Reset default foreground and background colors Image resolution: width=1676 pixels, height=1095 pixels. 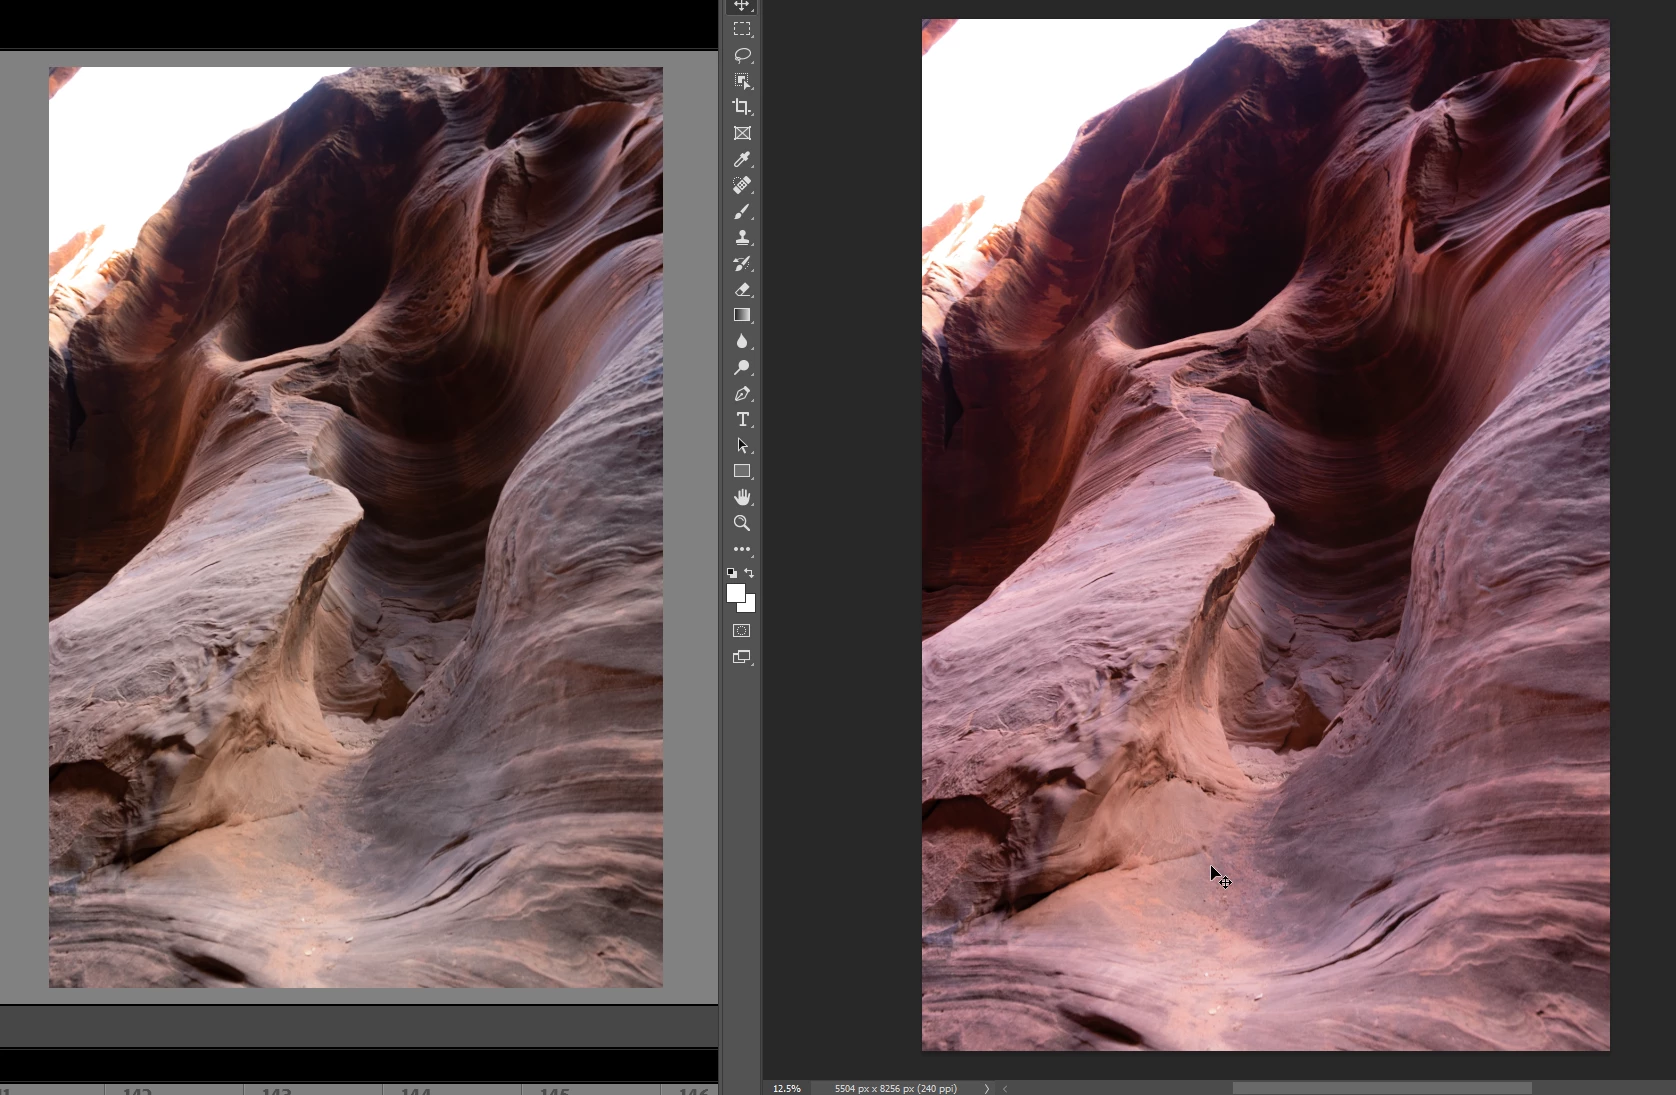[x=732, y=573]
